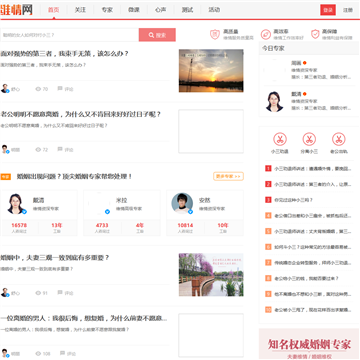Click the 高质量 shield icon
Image resolution: width=360 pixels, height=360 pixels.
[215, 34]
